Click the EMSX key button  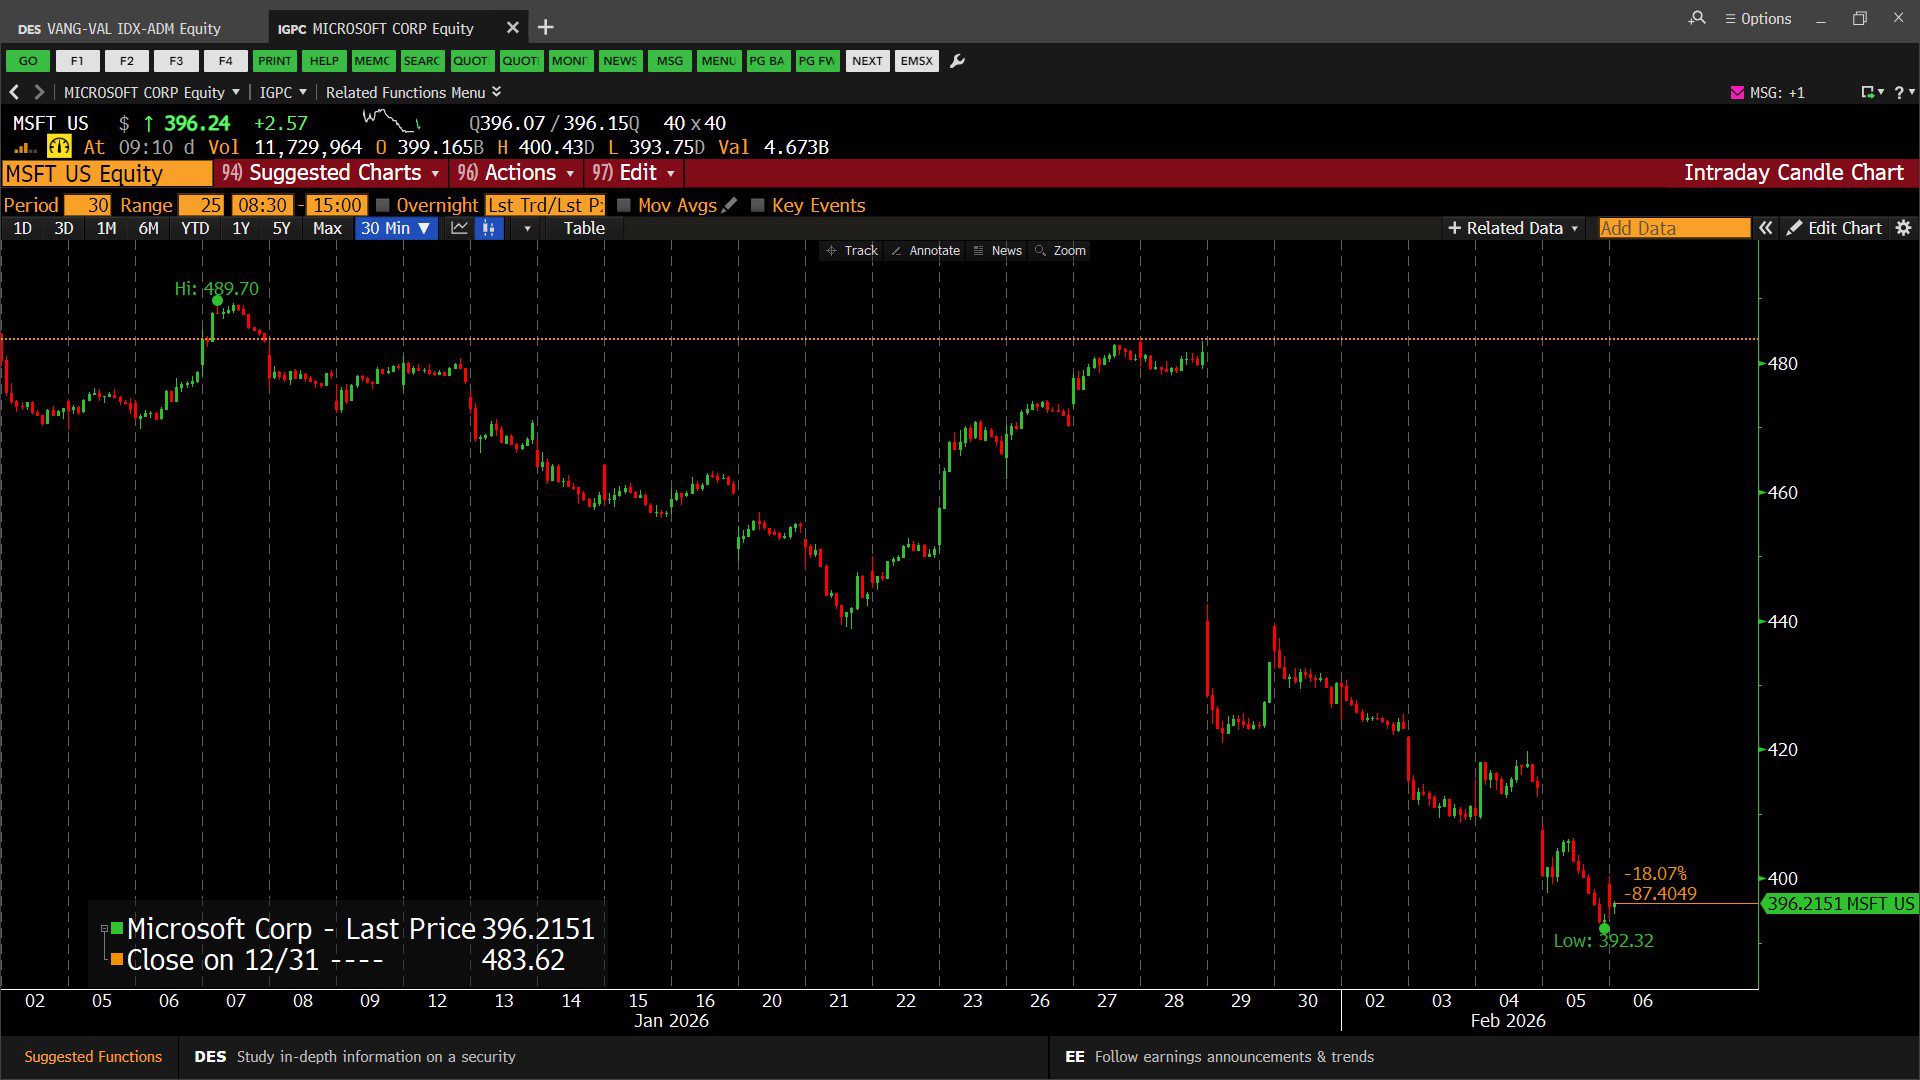[916, 61]
